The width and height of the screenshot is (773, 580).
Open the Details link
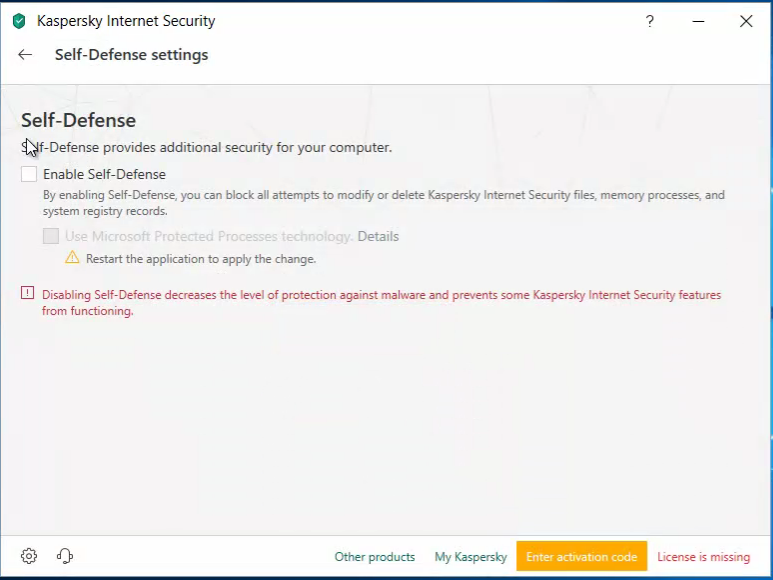[378, 237]
